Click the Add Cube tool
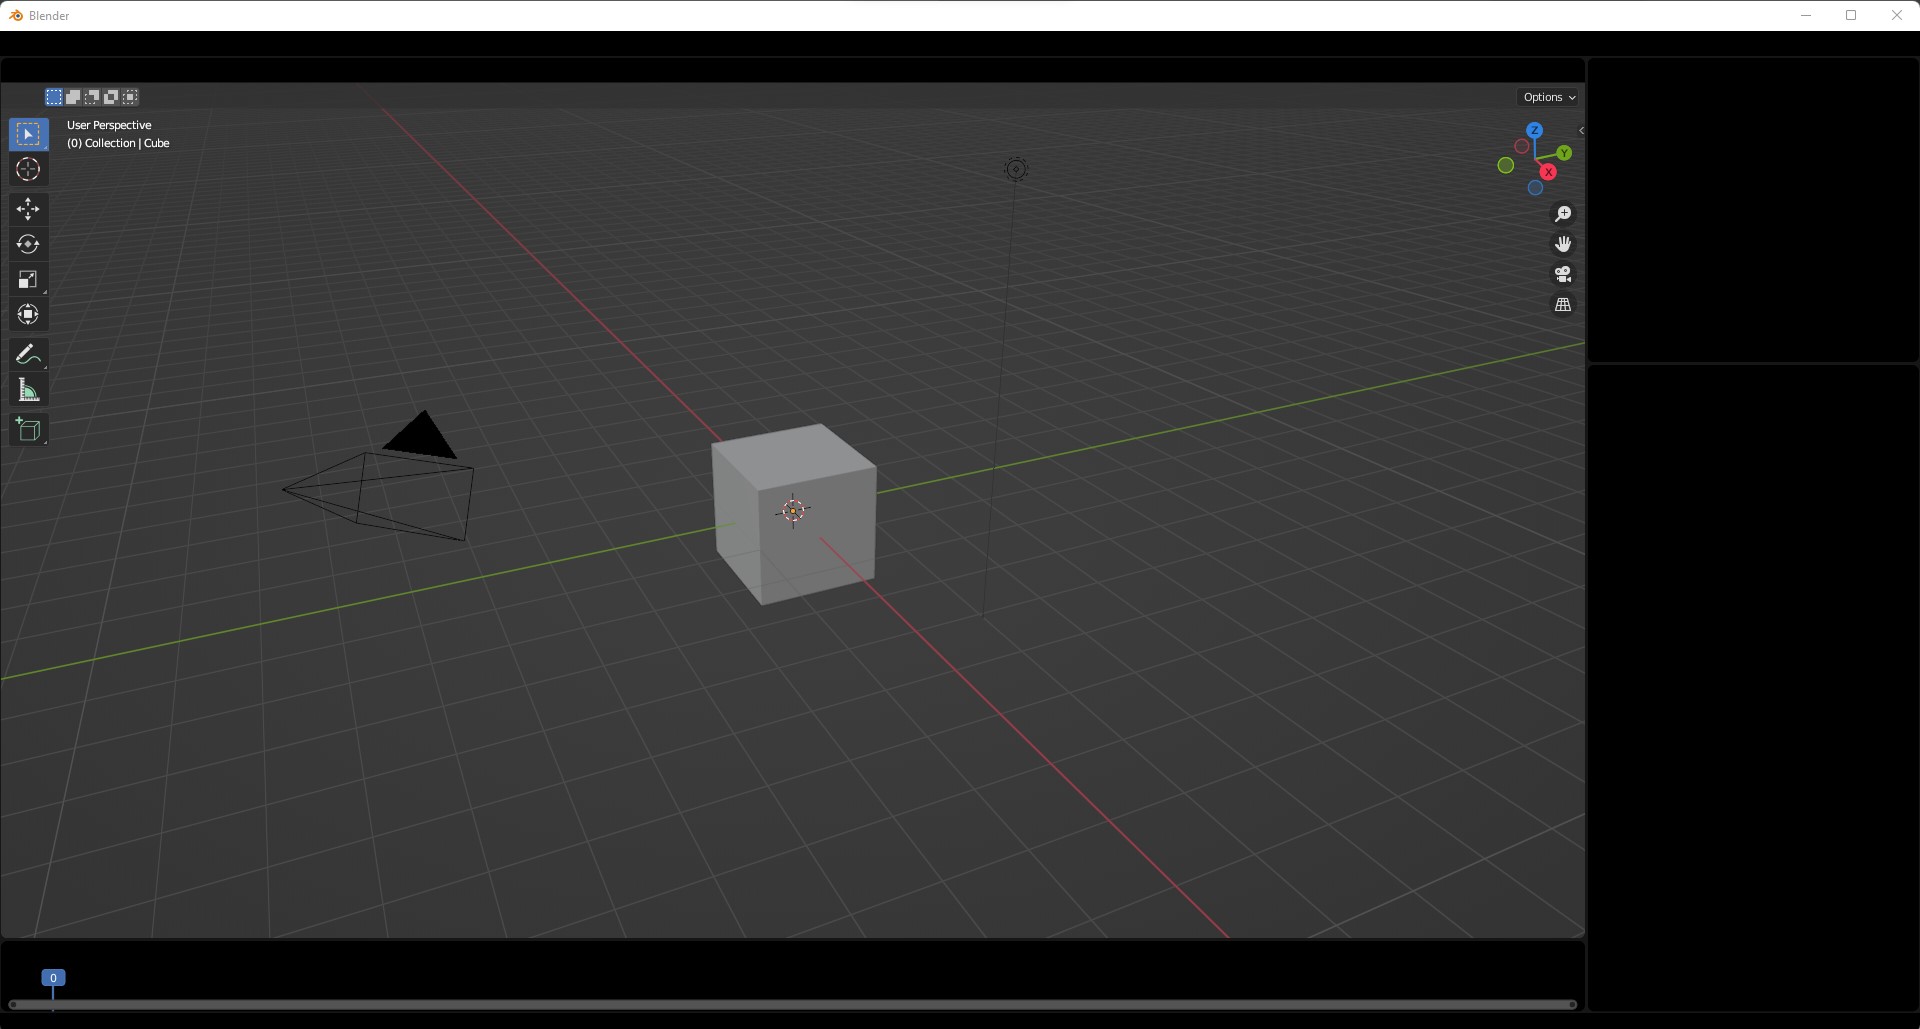Image resolution: width=1920 pixels, height=1029 pixels. [x=28, y=430]
